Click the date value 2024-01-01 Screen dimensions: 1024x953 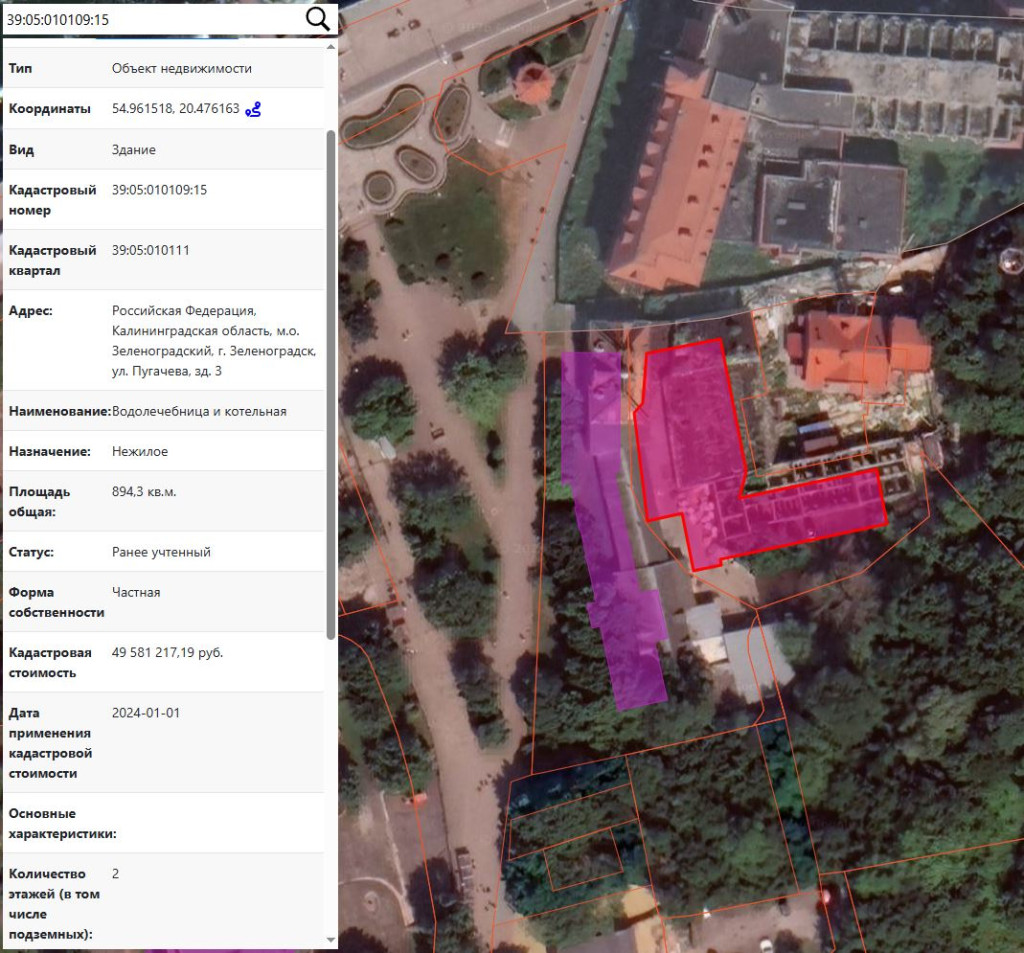pyautogui.click(x=146, y=713)
